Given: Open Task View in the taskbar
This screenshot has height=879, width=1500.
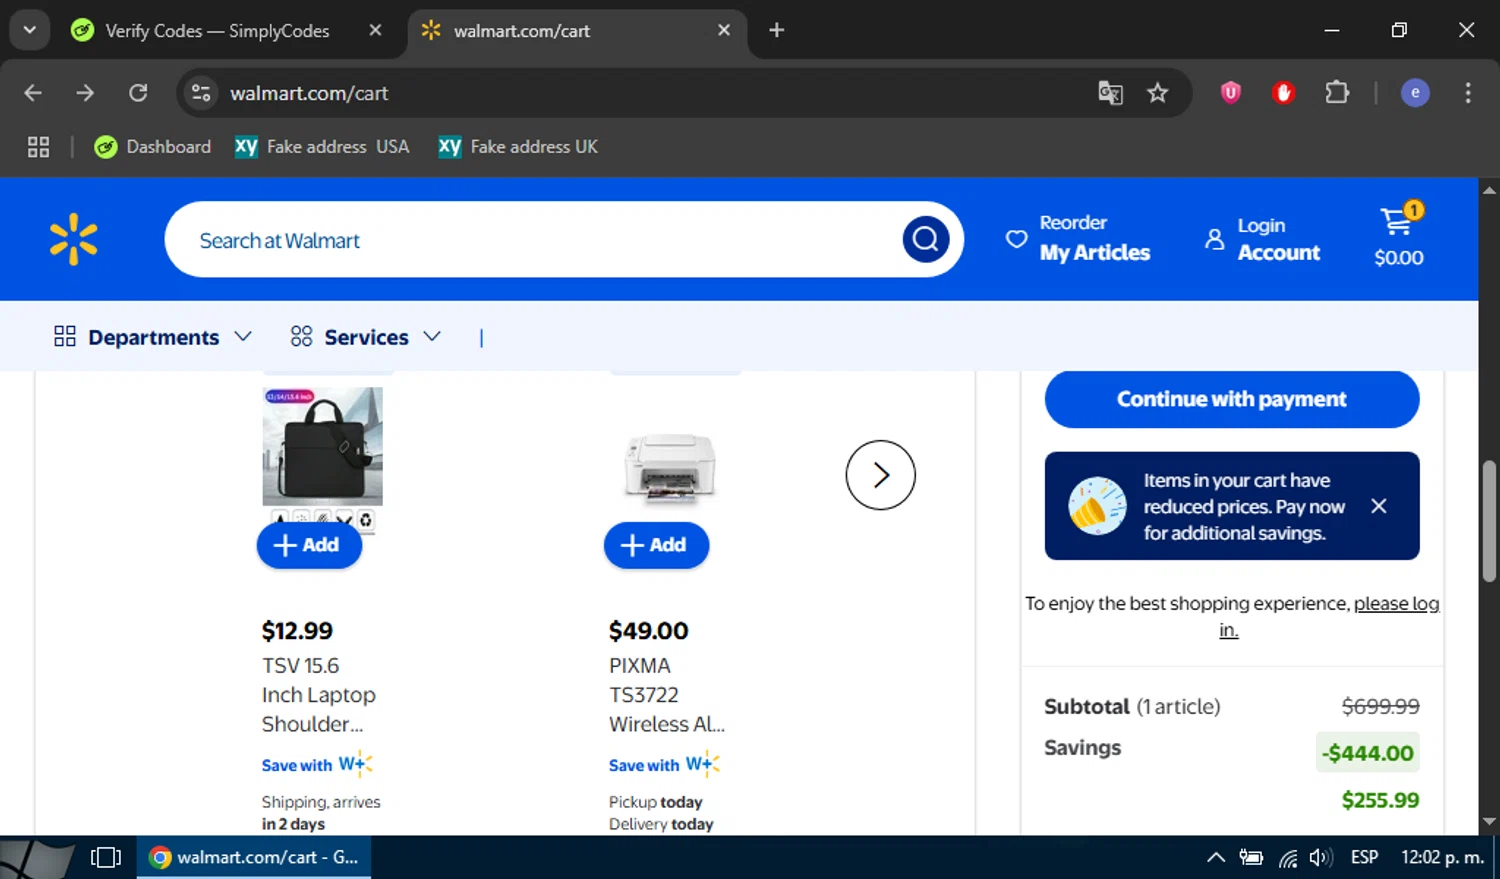Looking at the screenshot, I should [106, 858].
